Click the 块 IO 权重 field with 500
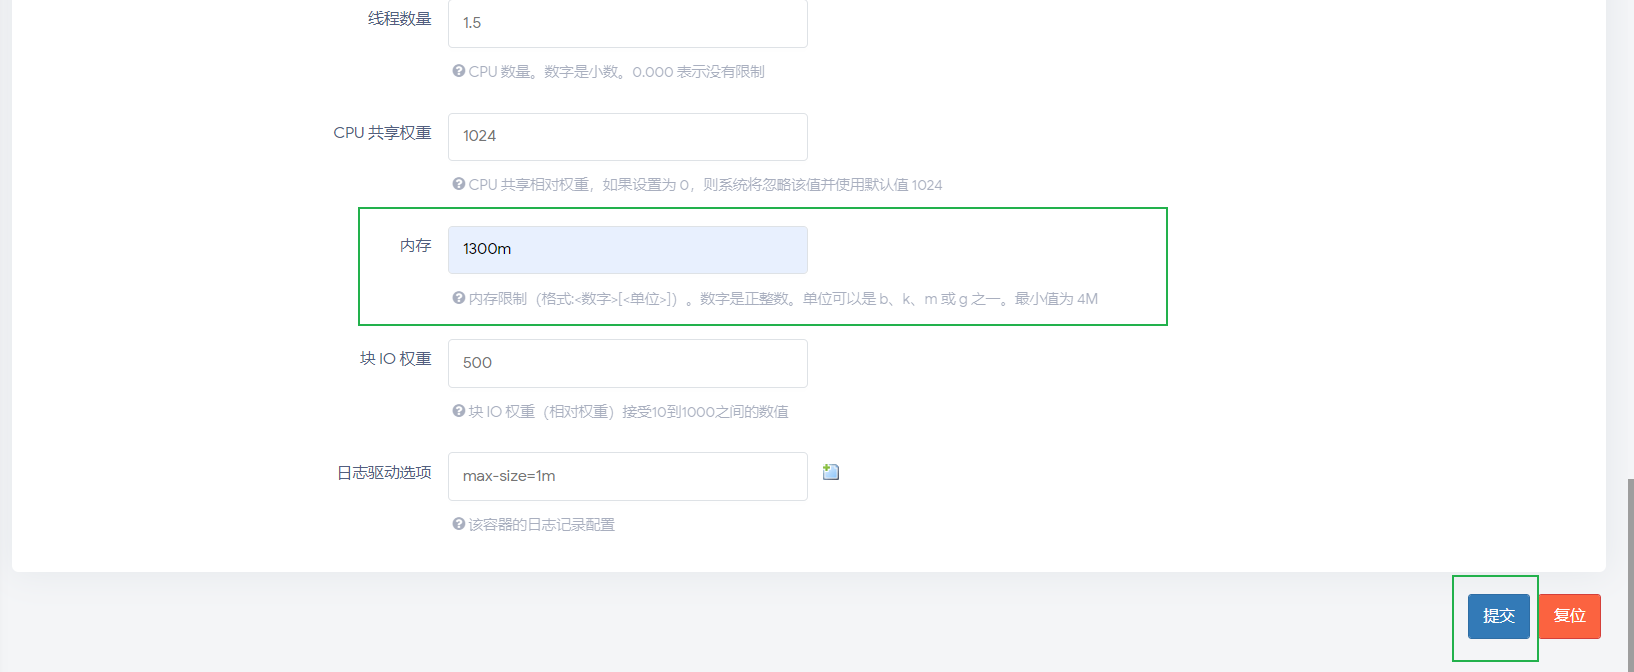The width and height of the screenshot is (1634, 672). (627, 363)
